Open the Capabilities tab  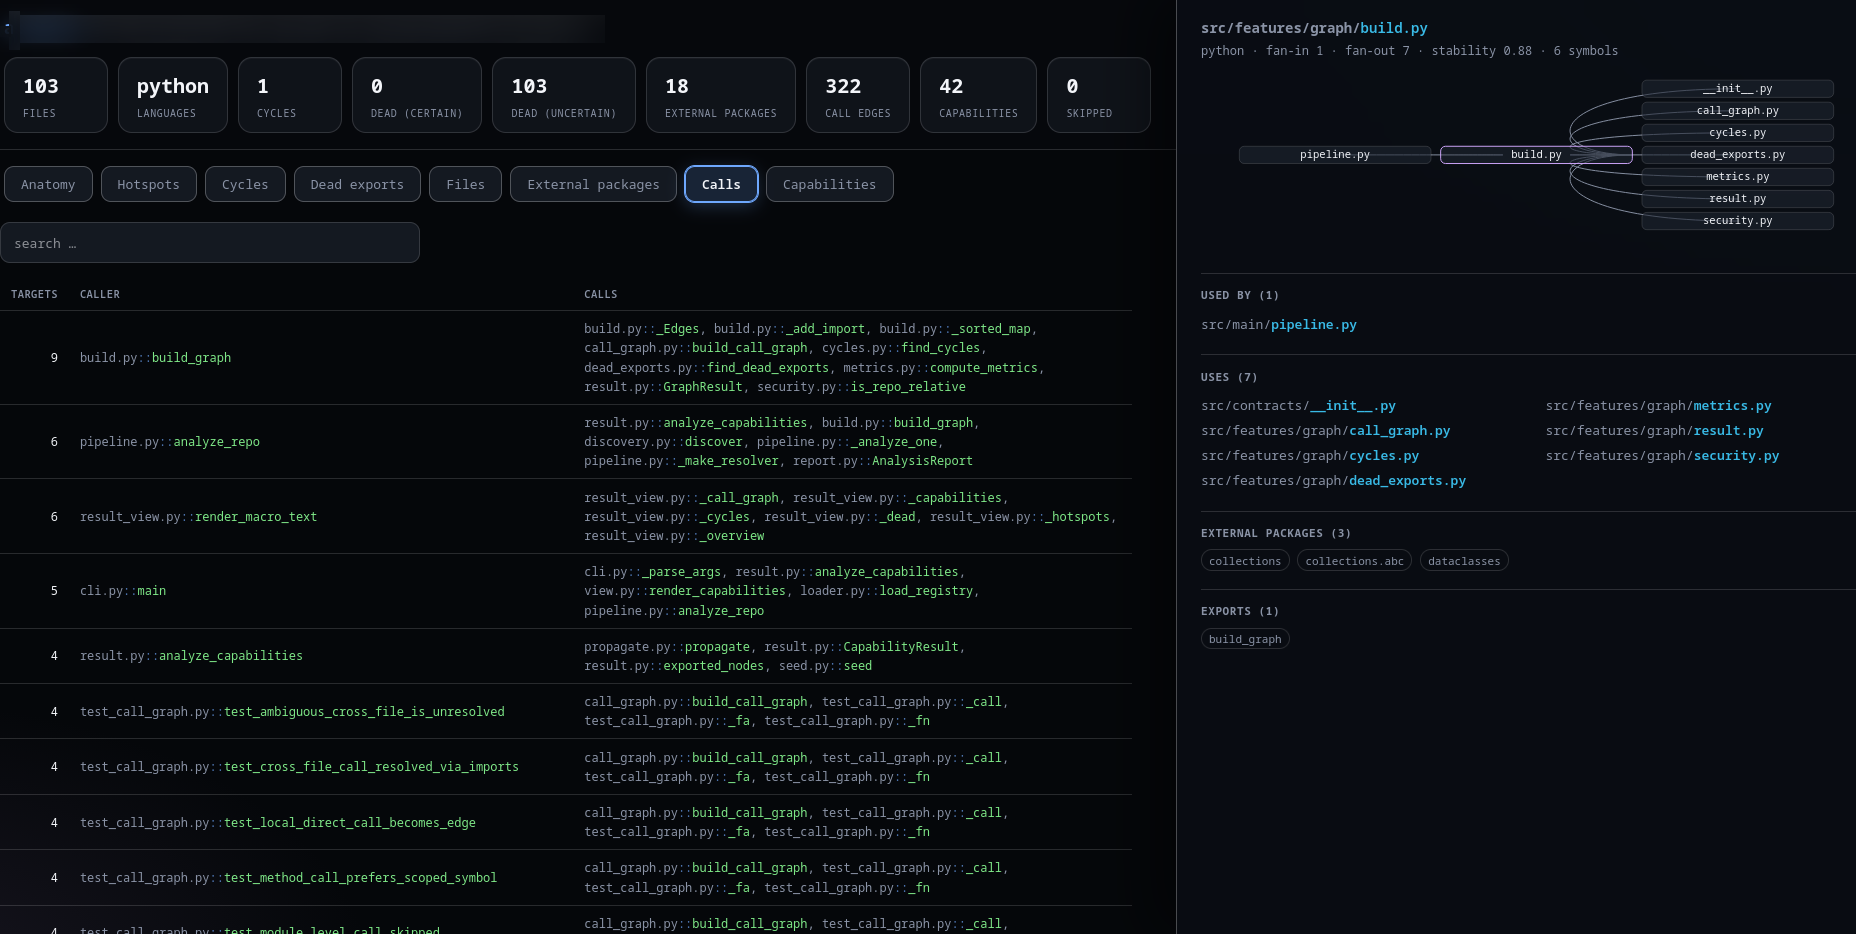pos(829,184)
